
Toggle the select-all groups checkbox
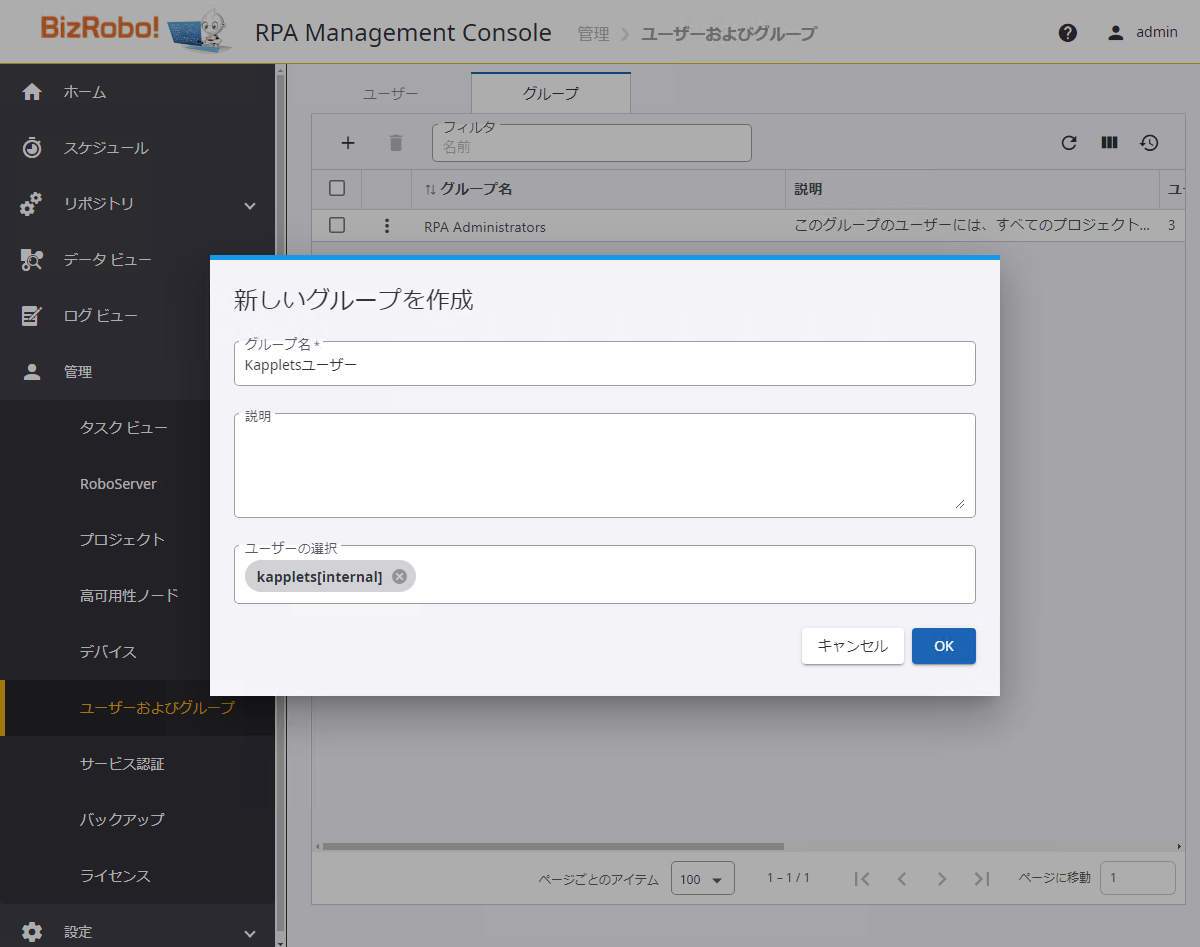tap(337, 188)
